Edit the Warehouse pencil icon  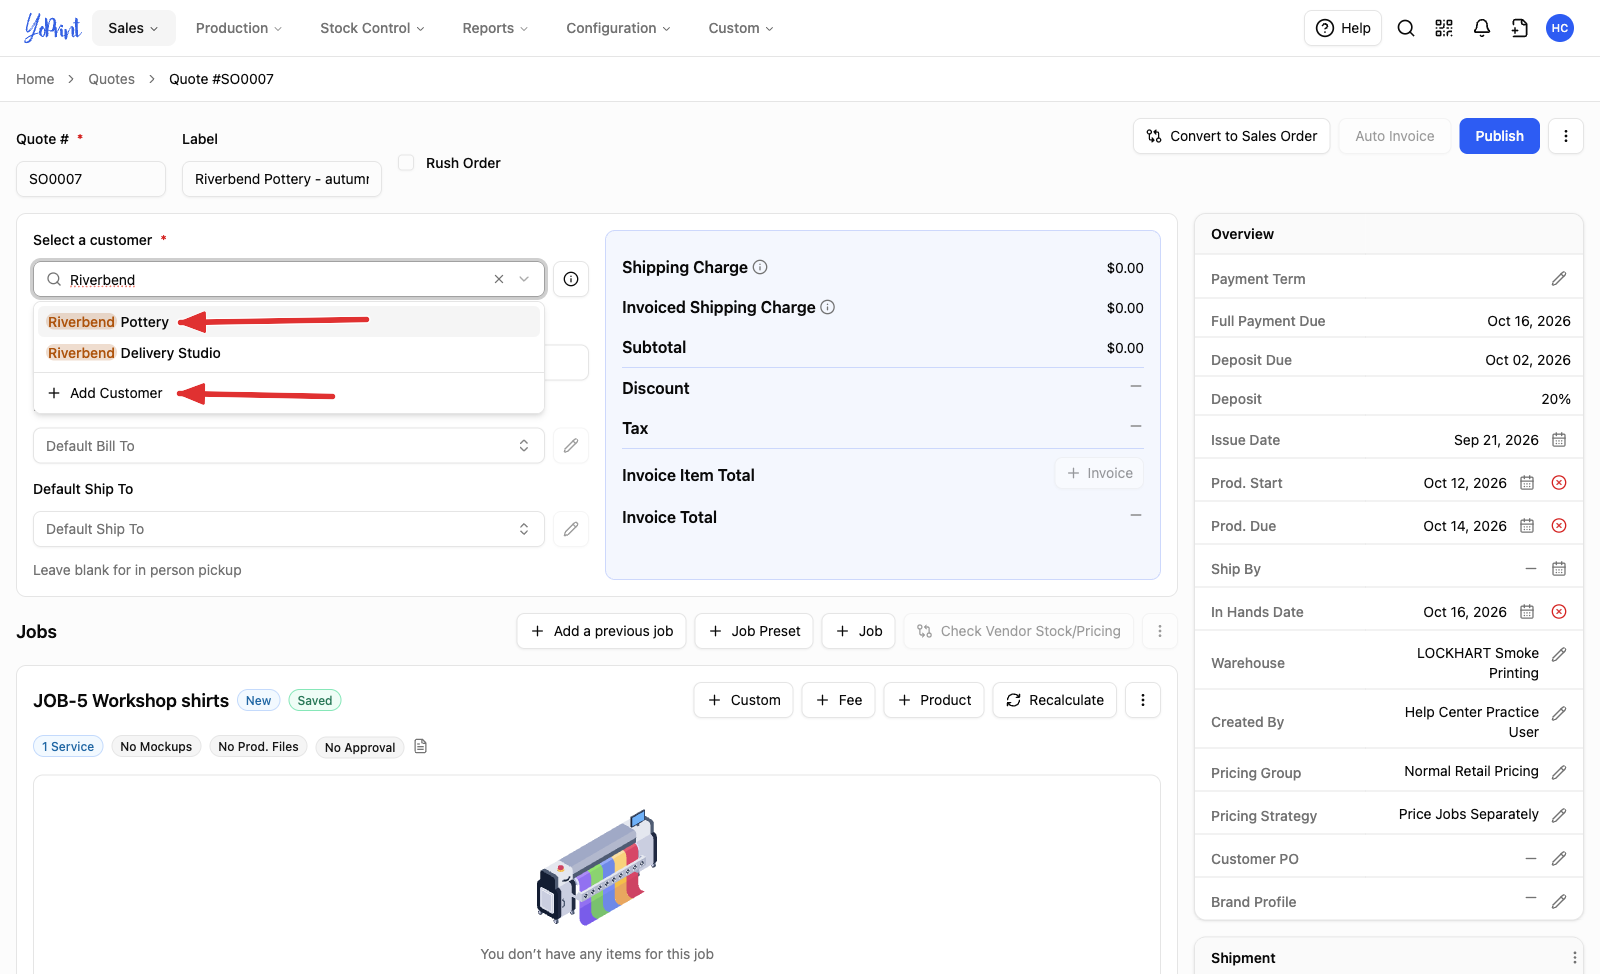(x=1559, y=654)
